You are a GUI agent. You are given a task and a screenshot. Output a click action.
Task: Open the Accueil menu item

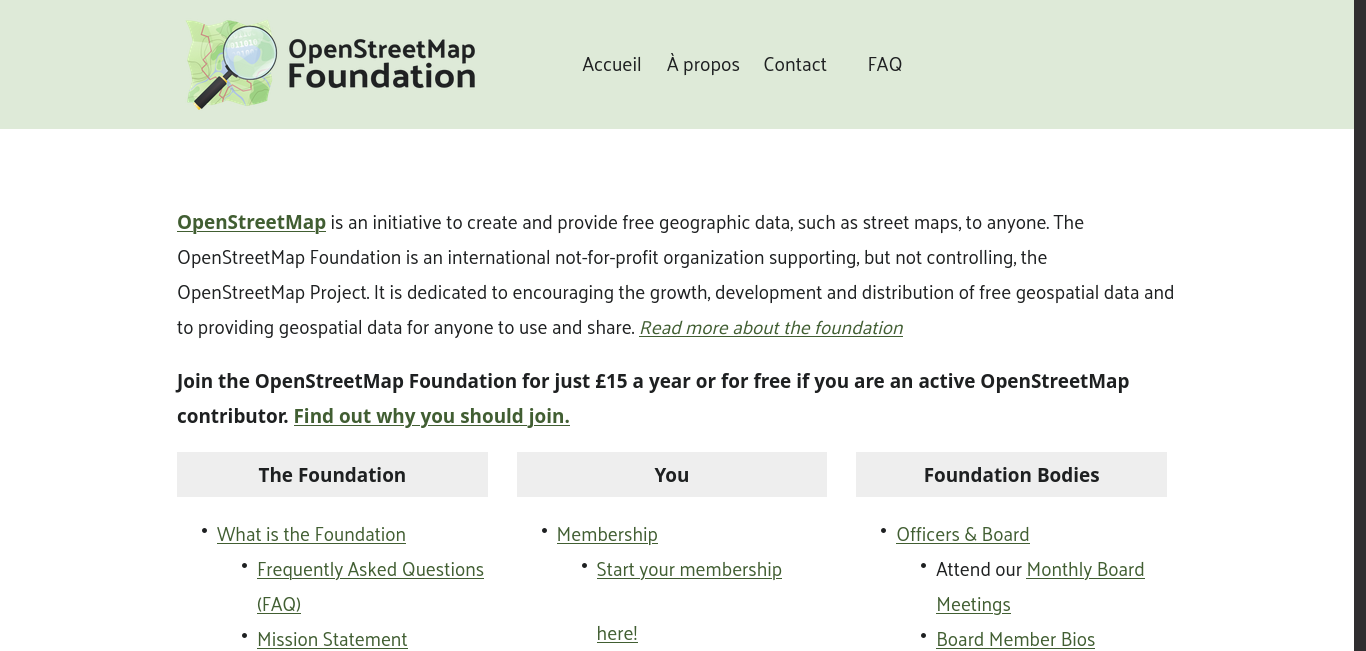pos(612,64)
